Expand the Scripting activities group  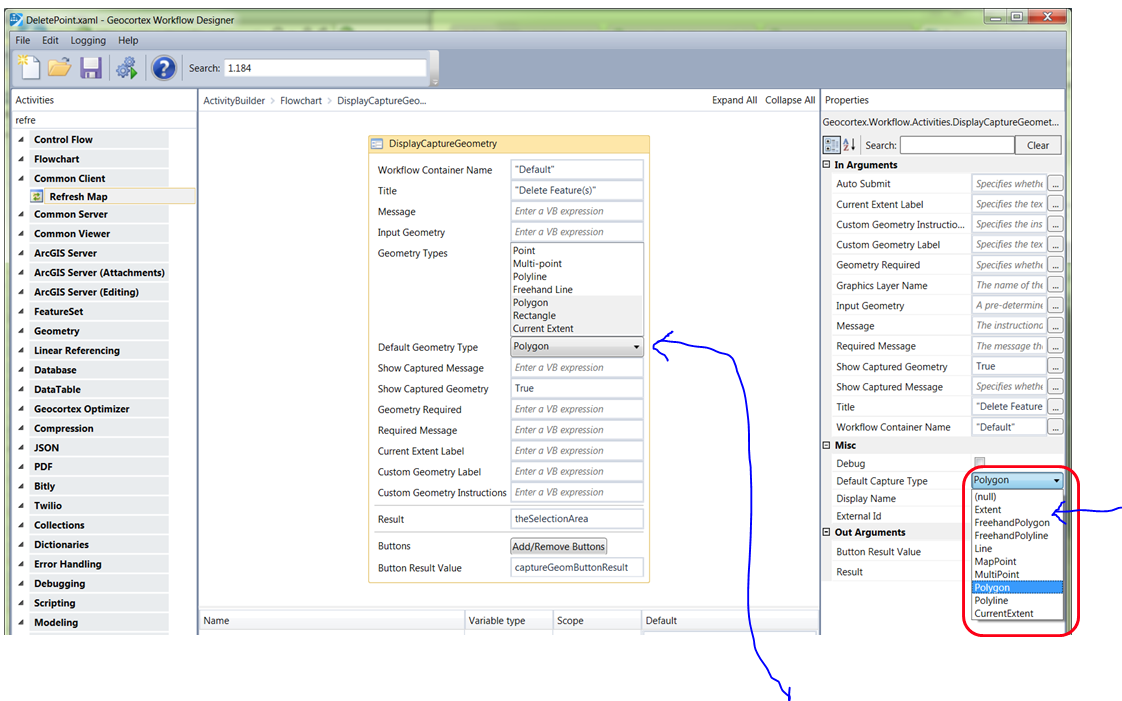pos(21,603)
